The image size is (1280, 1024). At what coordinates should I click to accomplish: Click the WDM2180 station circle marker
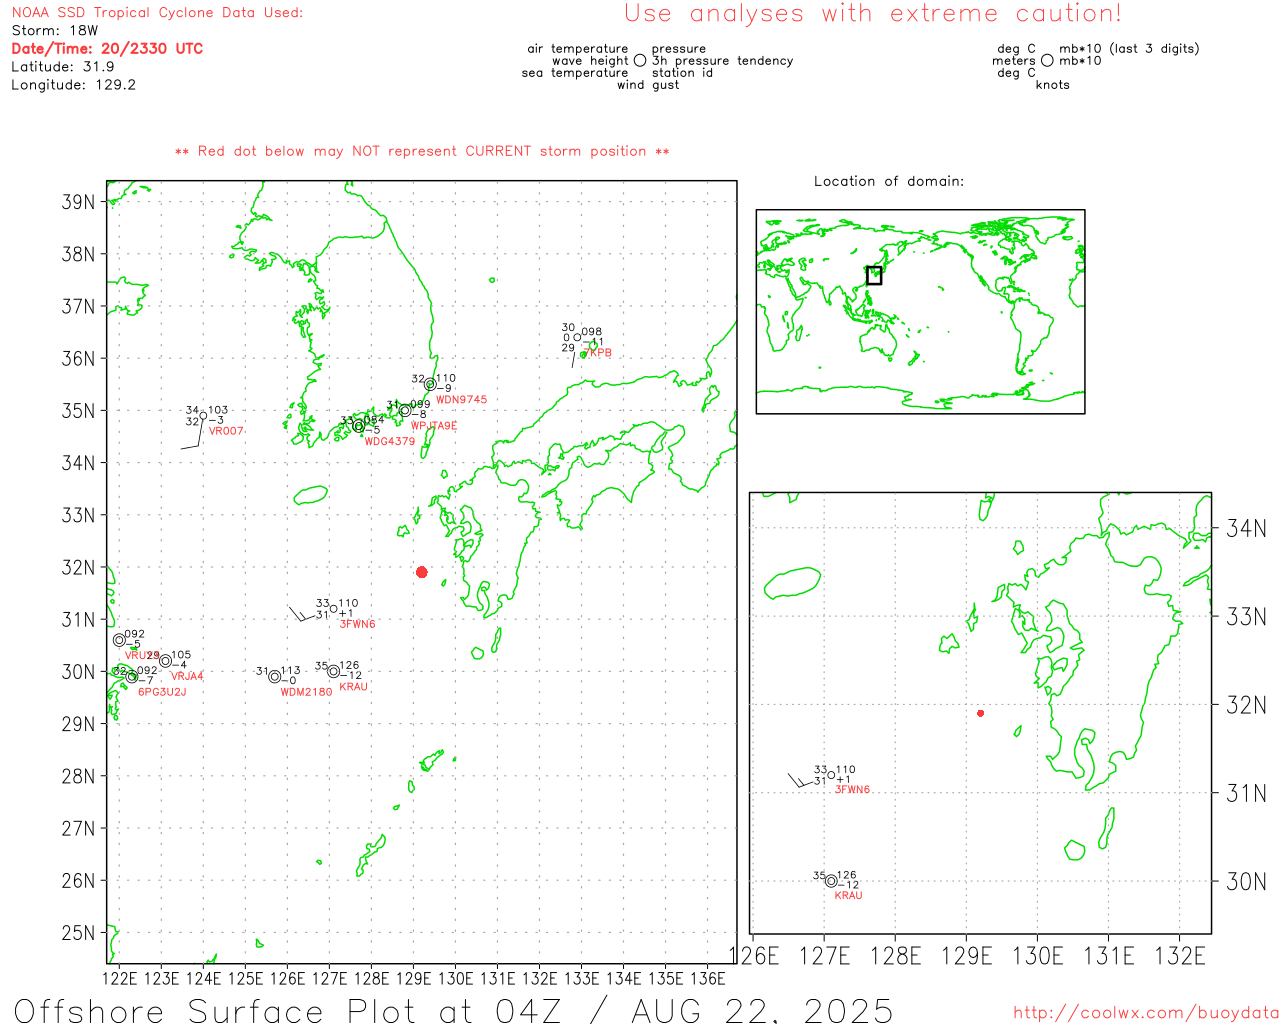point(275,677)
